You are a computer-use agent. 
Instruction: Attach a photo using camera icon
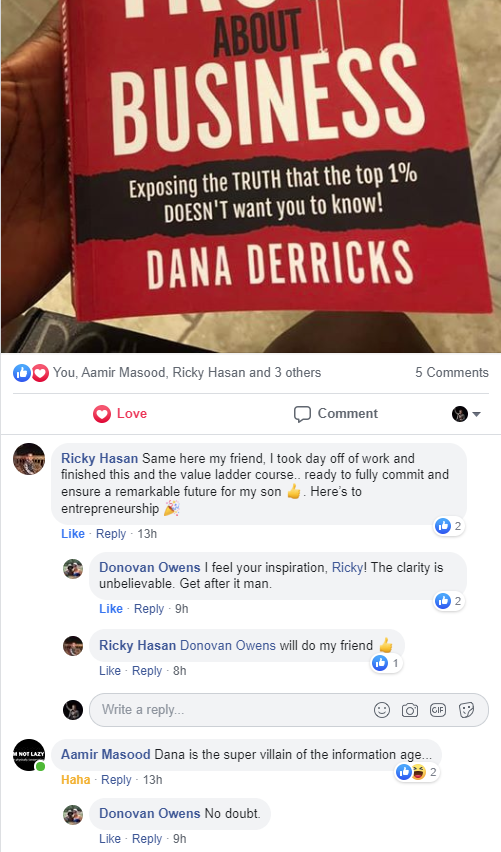pyautogui.click(x=410, y=710)
